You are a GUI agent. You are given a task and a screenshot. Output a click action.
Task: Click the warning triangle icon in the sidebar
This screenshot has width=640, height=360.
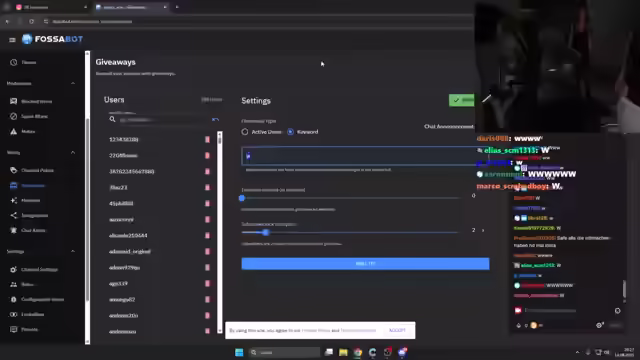pyautogui.click(x=13, y=131)
